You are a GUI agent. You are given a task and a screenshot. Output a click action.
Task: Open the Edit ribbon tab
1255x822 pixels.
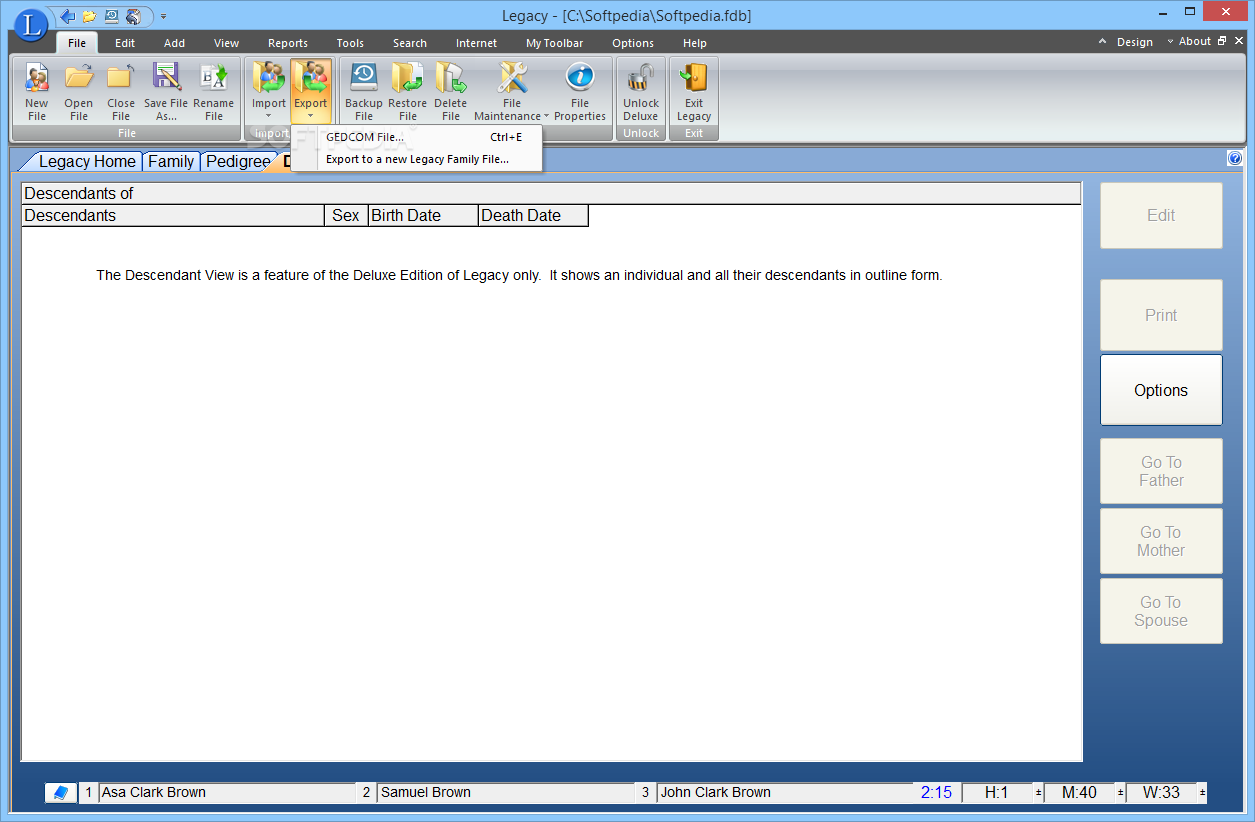125,43
